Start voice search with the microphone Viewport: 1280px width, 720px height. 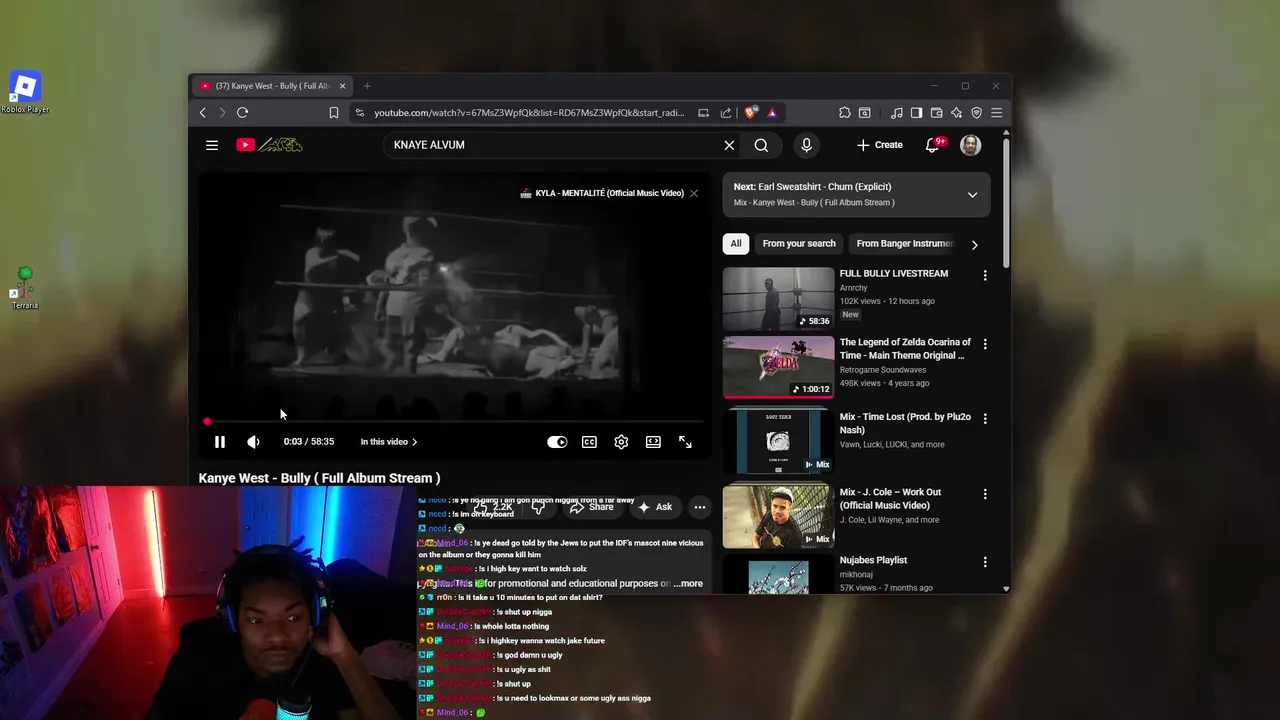point(806,145)
